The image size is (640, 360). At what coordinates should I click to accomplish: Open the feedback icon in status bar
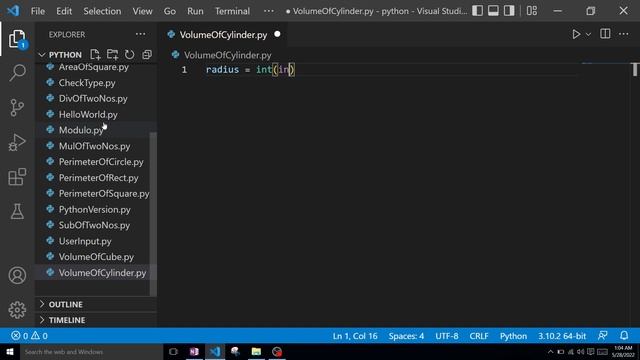(602, 336)
